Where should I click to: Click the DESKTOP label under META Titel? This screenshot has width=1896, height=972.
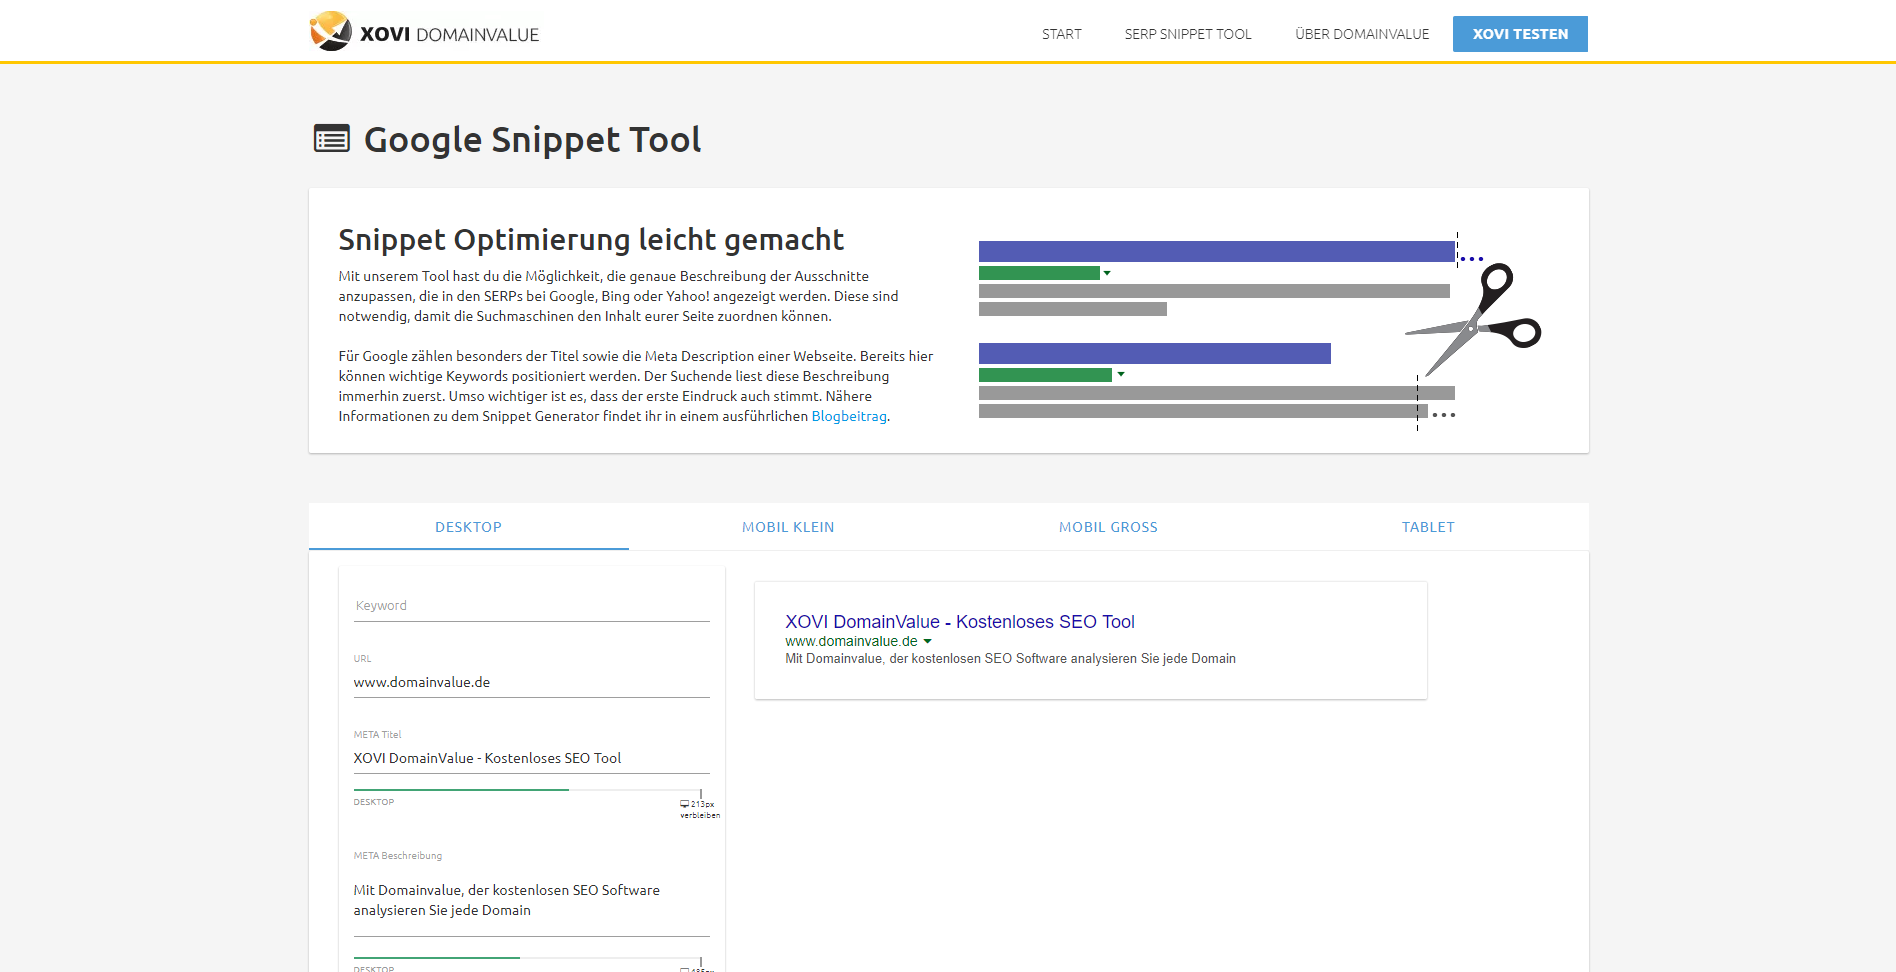point(373,802)
